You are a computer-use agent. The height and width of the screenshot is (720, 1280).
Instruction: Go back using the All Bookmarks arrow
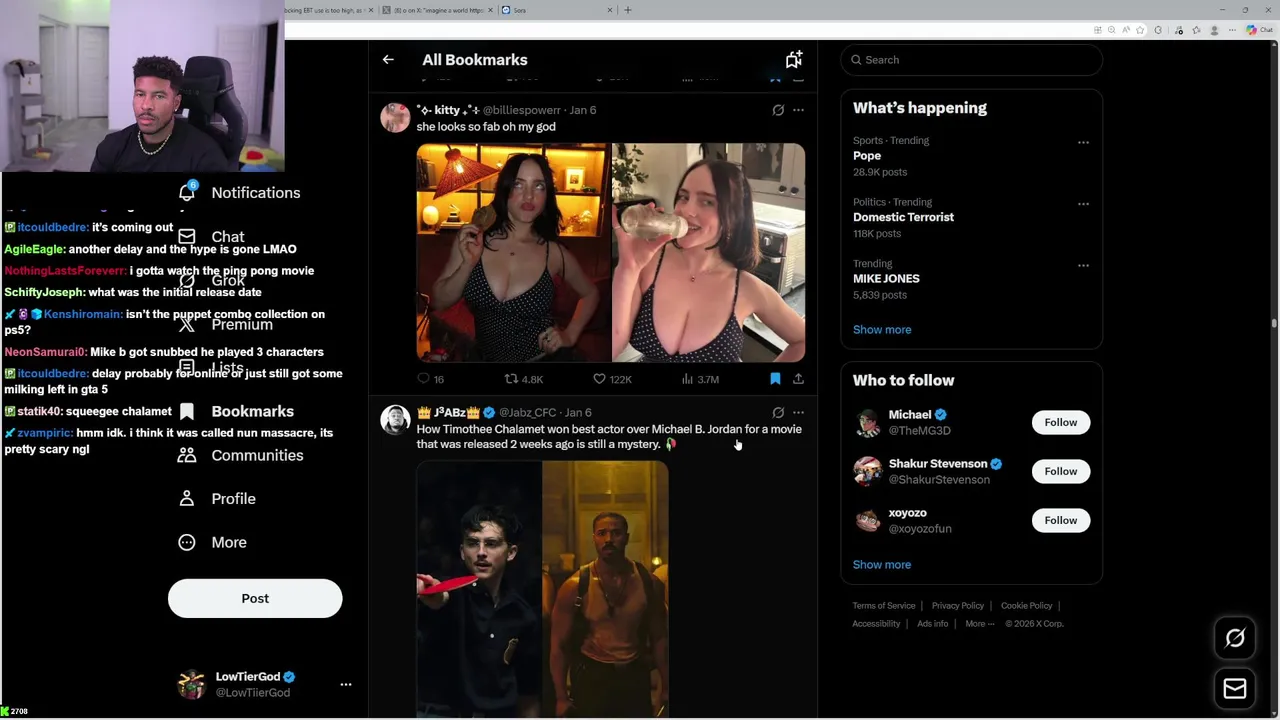pyautogui.click(x=388, y=60)
